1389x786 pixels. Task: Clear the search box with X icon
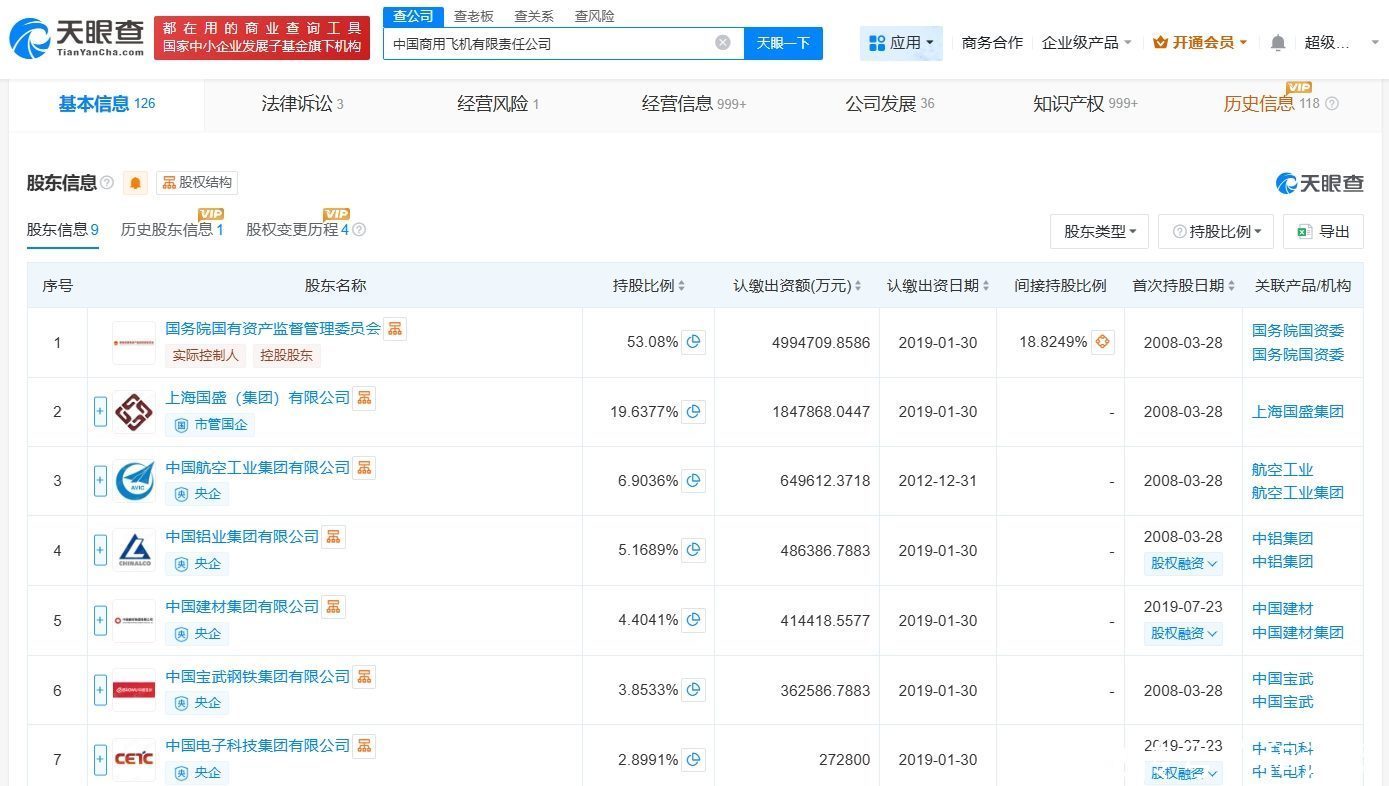723,43
